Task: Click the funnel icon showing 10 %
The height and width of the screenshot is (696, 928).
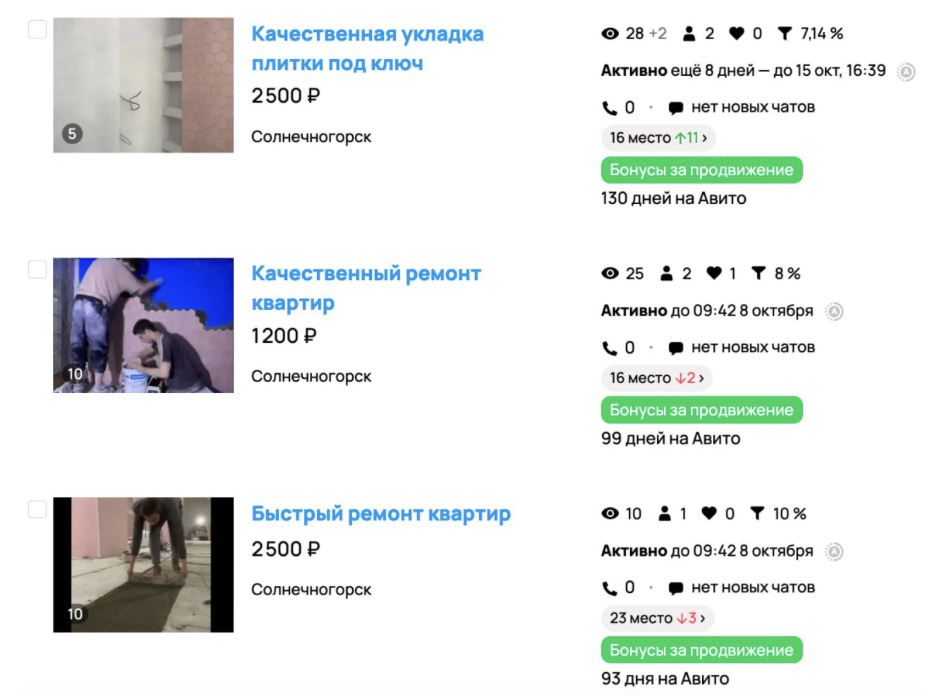Action: point(757,514)
